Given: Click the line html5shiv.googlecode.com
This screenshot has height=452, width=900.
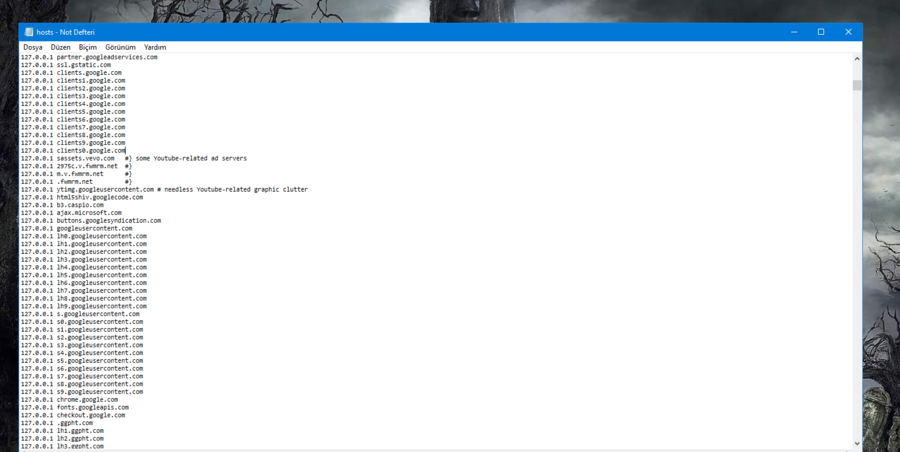Looking at the screenshot, I should tap(82, 197).
